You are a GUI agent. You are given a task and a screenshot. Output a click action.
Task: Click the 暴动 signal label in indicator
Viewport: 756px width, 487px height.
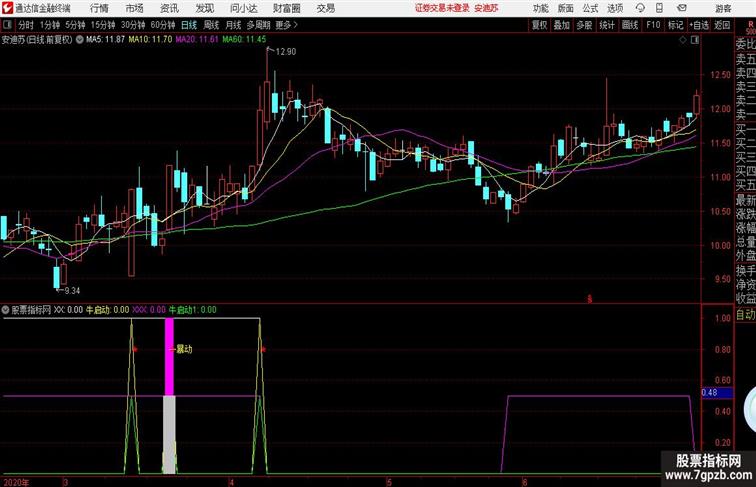tap(184, 349)
